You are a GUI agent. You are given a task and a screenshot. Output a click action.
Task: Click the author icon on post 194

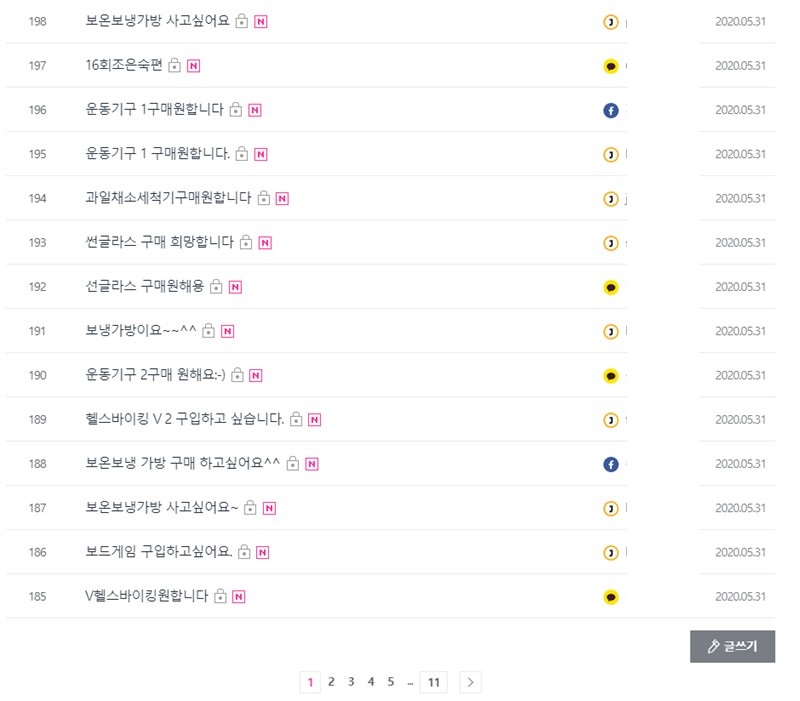[611, 199]
